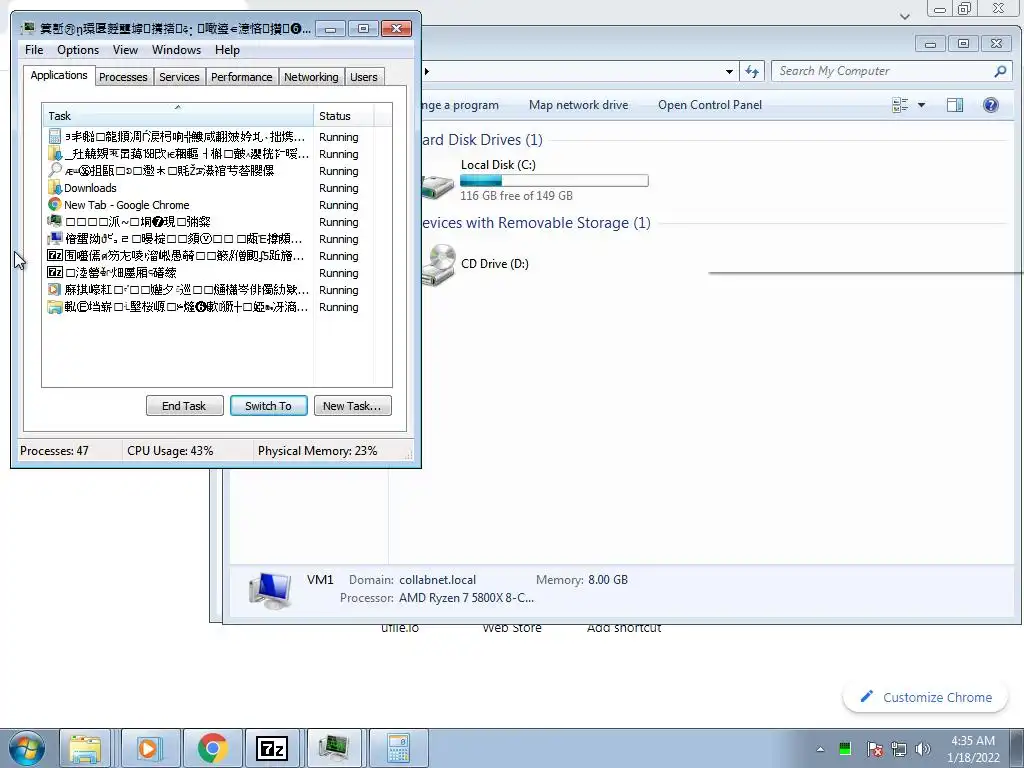Image resolution: width=1024 pixels, height=768 pixels.
Task: Show hidden system tray icons
Action: pyautogui.click(x=820, y=749)
